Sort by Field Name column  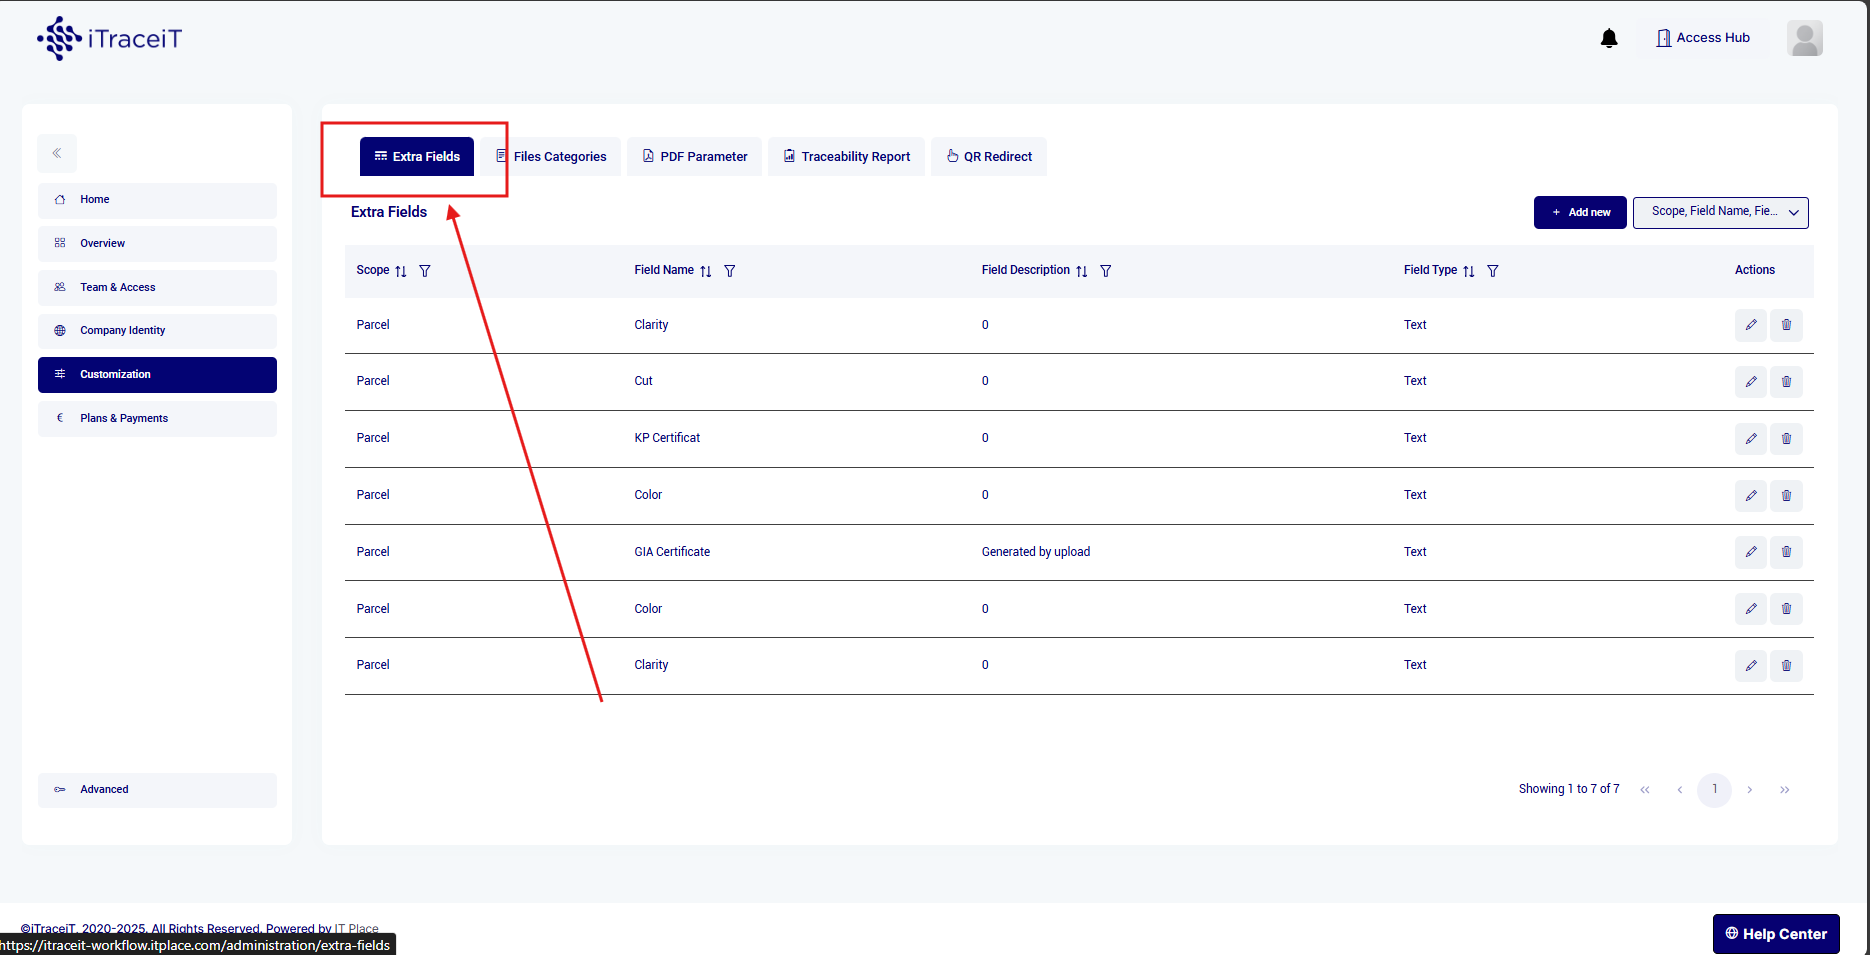706,271
